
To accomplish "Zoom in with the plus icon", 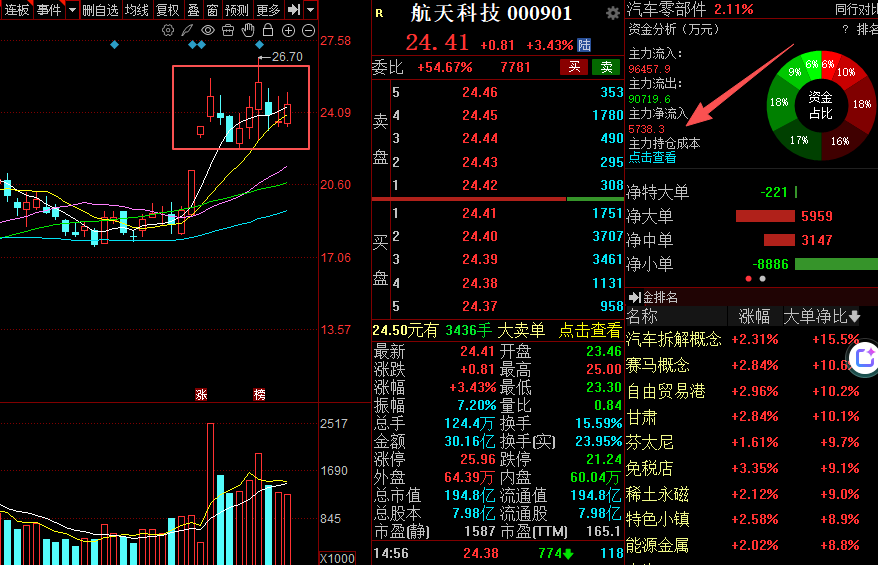I will click(x=288, y=31).
